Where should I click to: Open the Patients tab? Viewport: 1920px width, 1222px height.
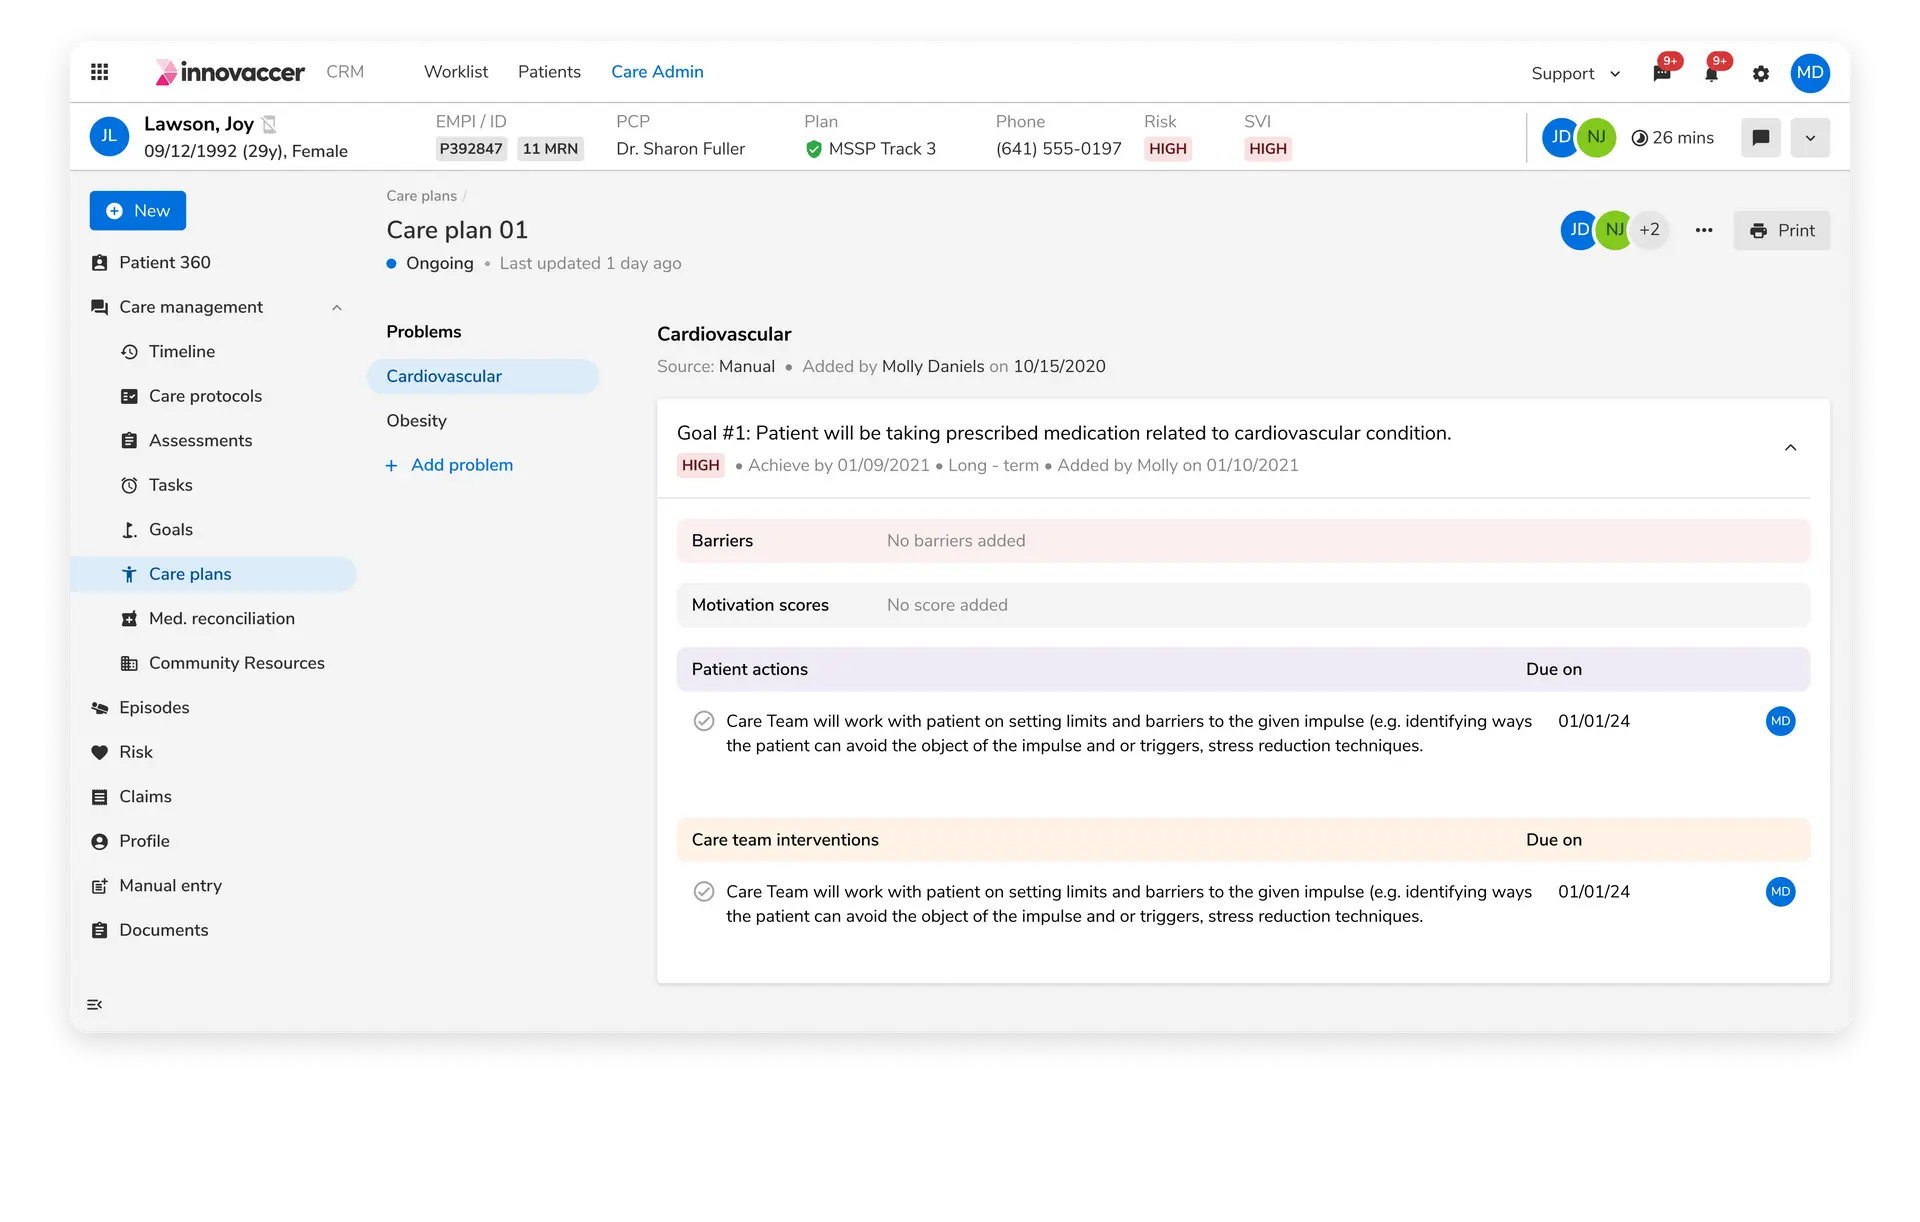(x=549, y=72)
